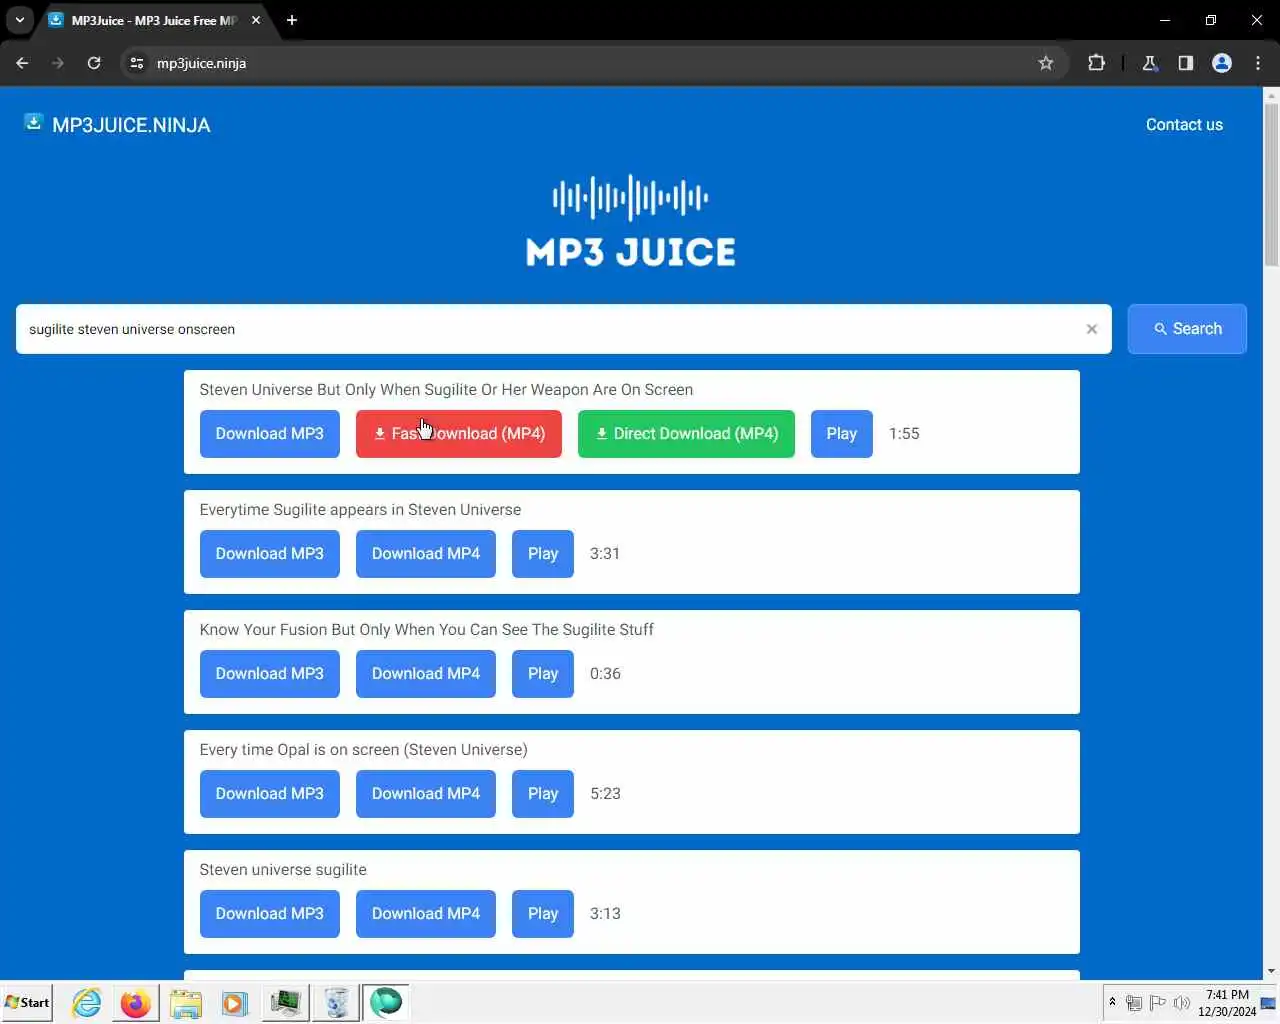Screen dimensions: 1280x1024
Task: Click green Direct Download (MP4) button
Action: tap(686, 434)
